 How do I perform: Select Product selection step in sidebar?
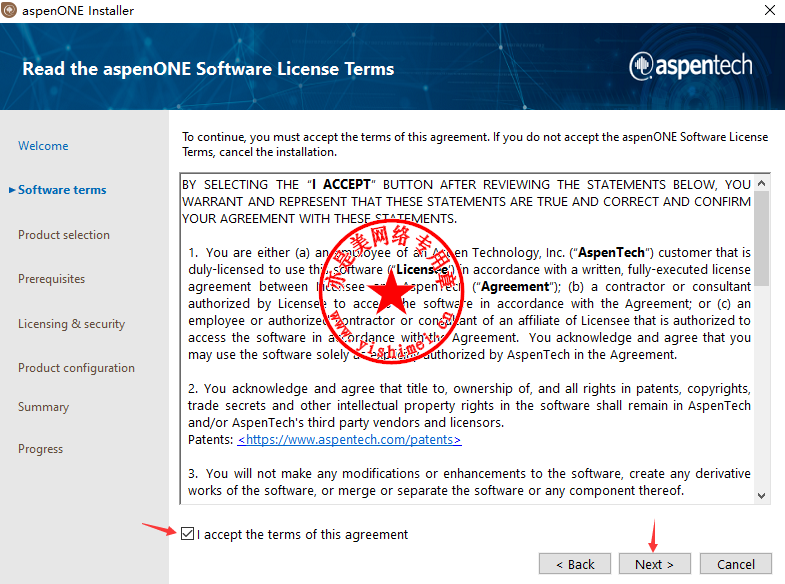(x=64, y=235)
